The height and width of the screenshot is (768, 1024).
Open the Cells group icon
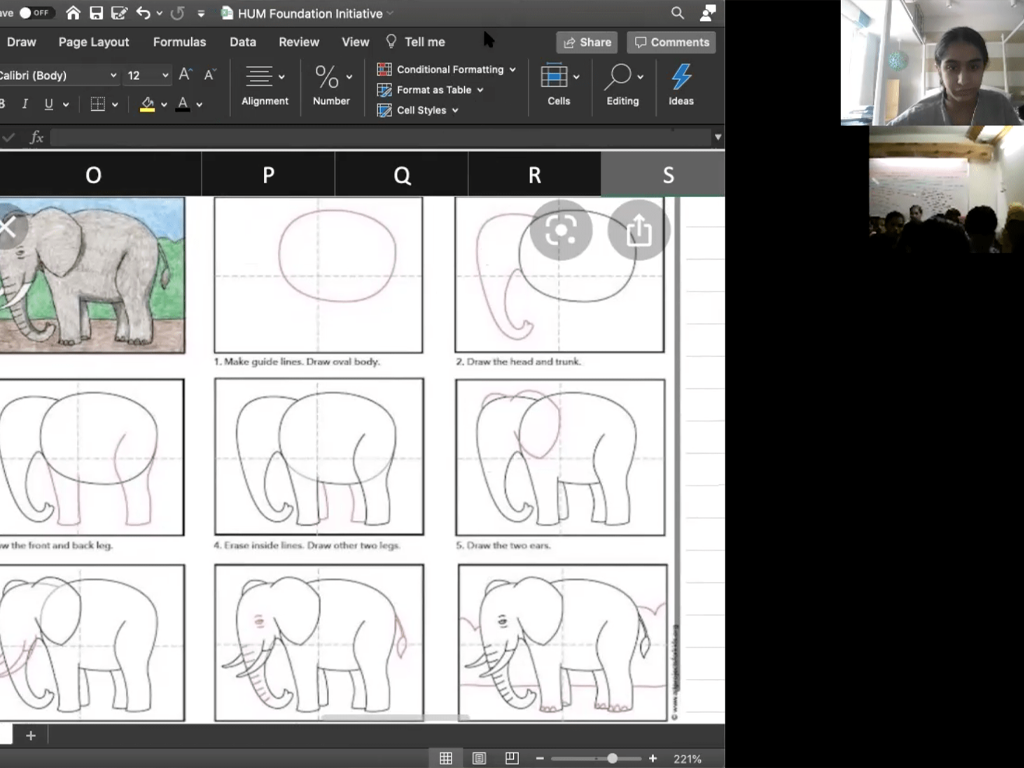[x=554, y=76]
